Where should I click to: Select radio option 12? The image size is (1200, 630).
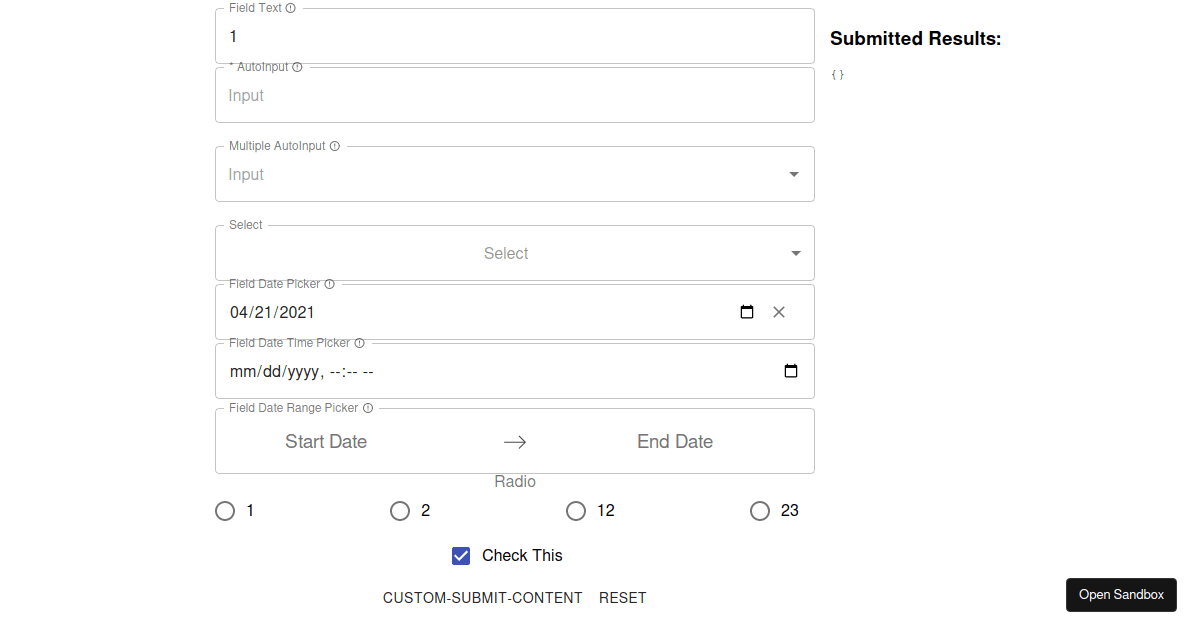576,511
